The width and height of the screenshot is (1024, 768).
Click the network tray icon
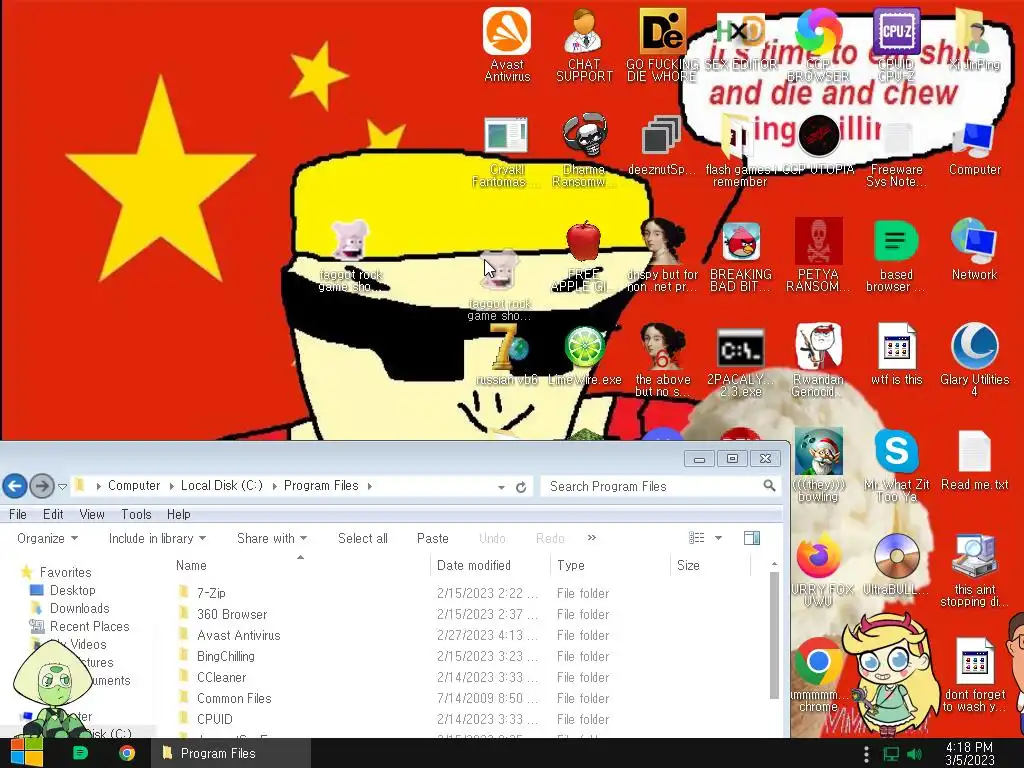click(x=890, y=754)
